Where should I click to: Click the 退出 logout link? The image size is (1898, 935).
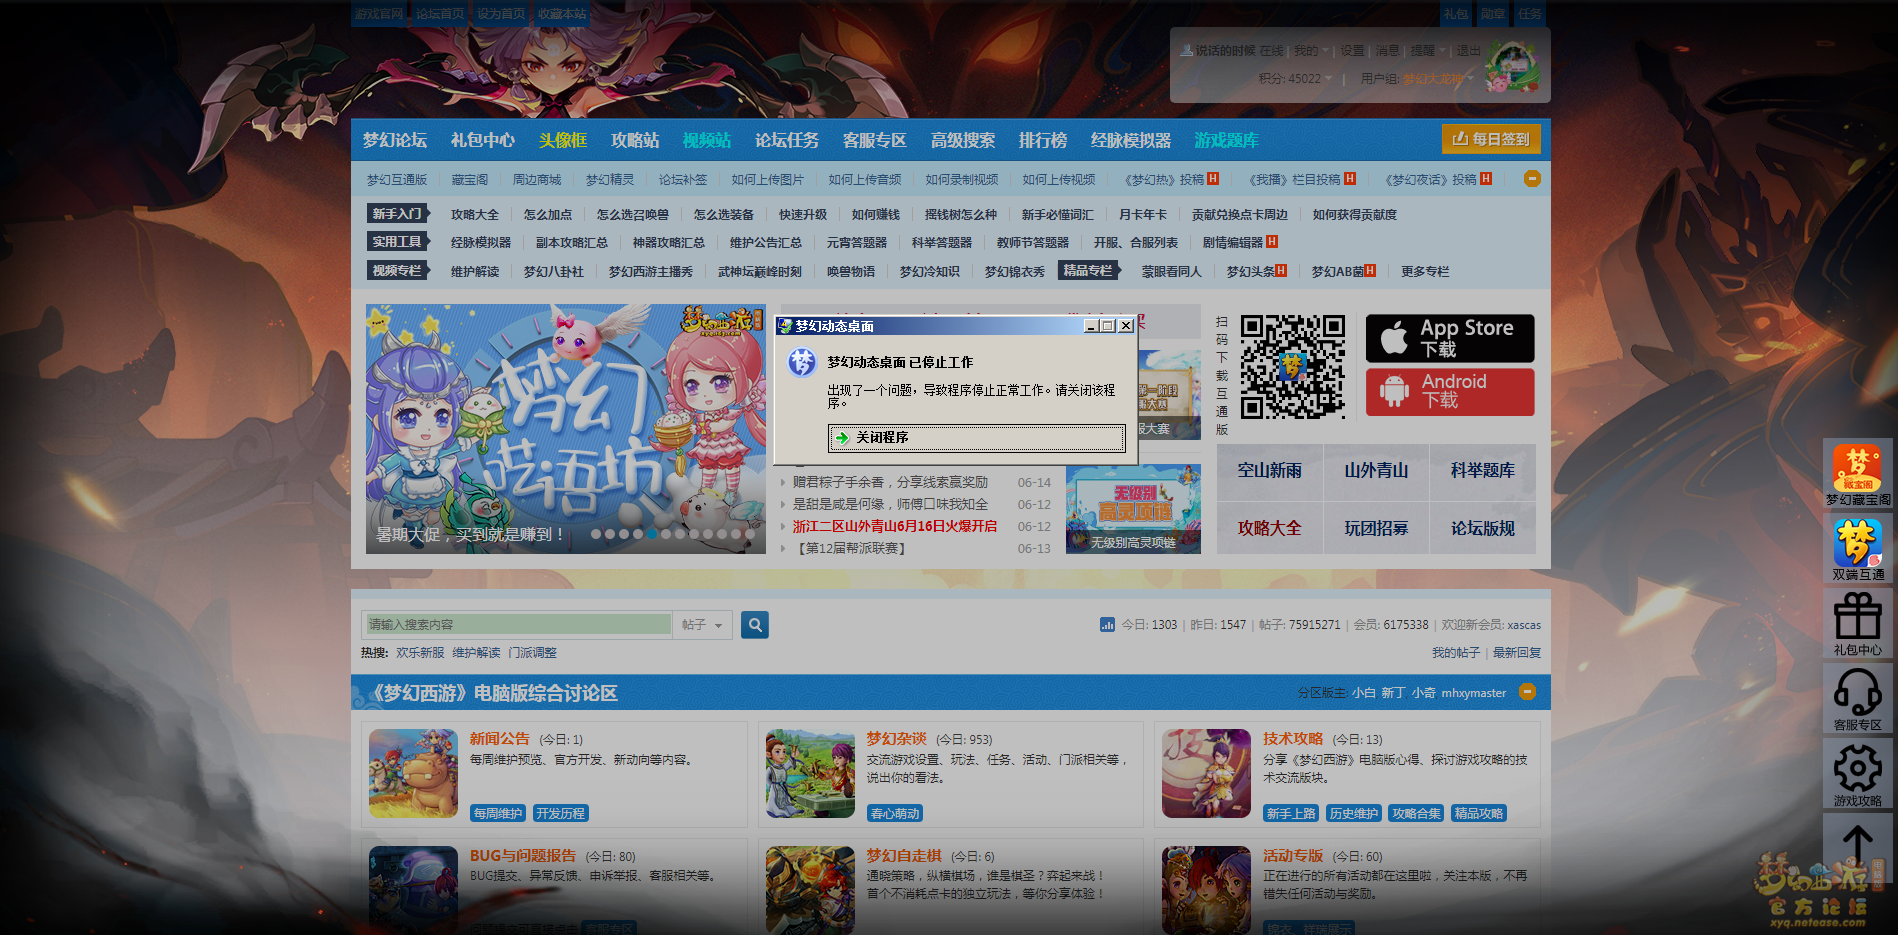coord(1468,51)
